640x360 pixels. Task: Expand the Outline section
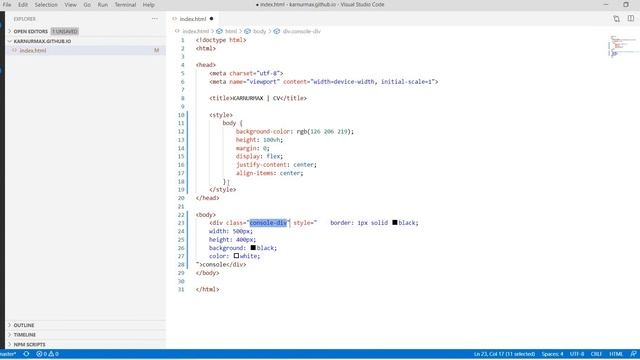(24, 325)
